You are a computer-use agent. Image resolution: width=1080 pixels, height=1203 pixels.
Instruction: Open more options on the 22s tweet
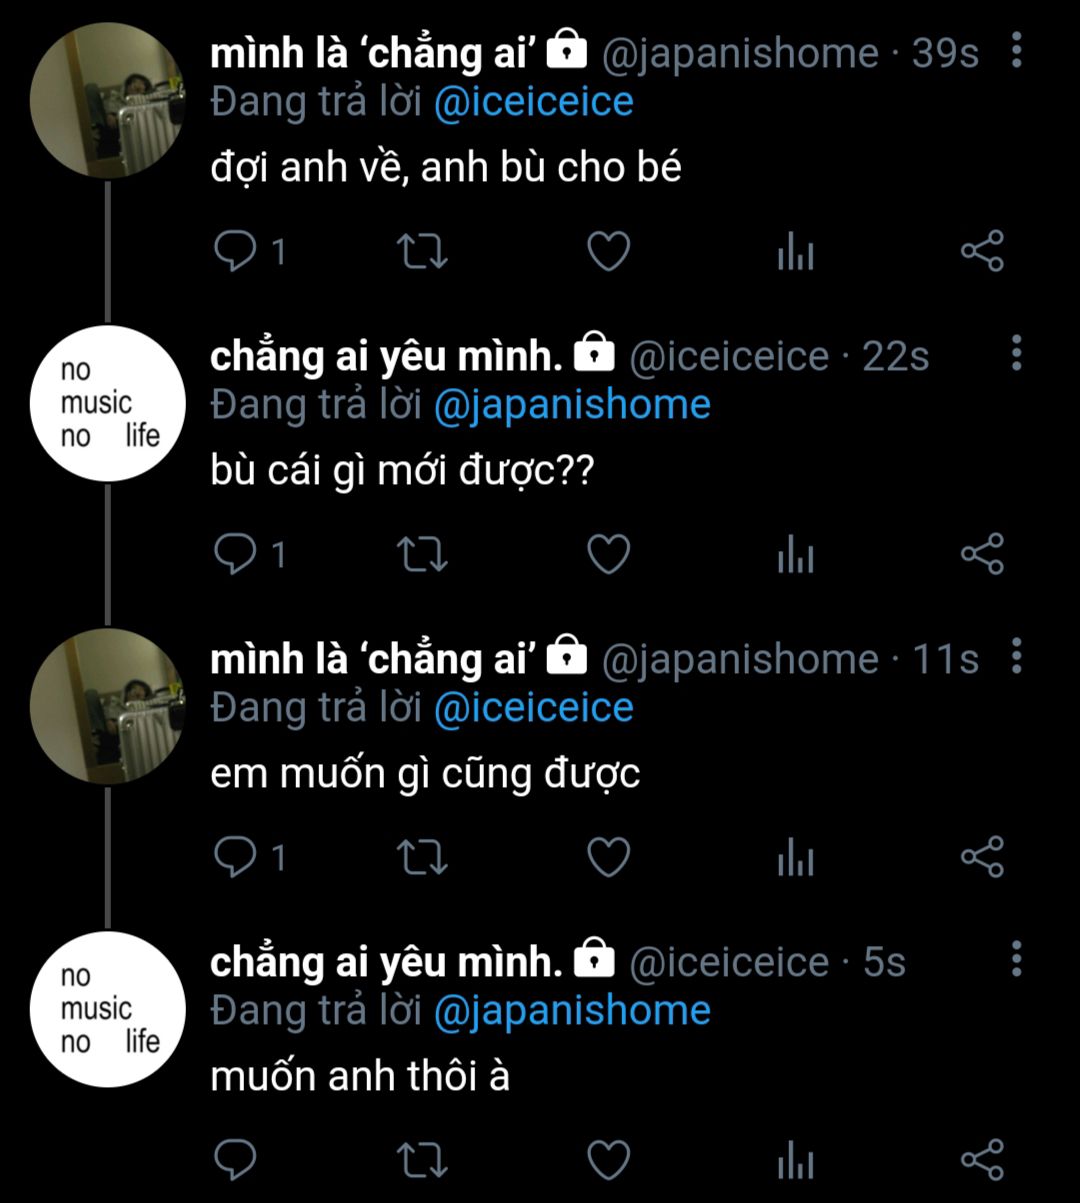point(1017,353)
